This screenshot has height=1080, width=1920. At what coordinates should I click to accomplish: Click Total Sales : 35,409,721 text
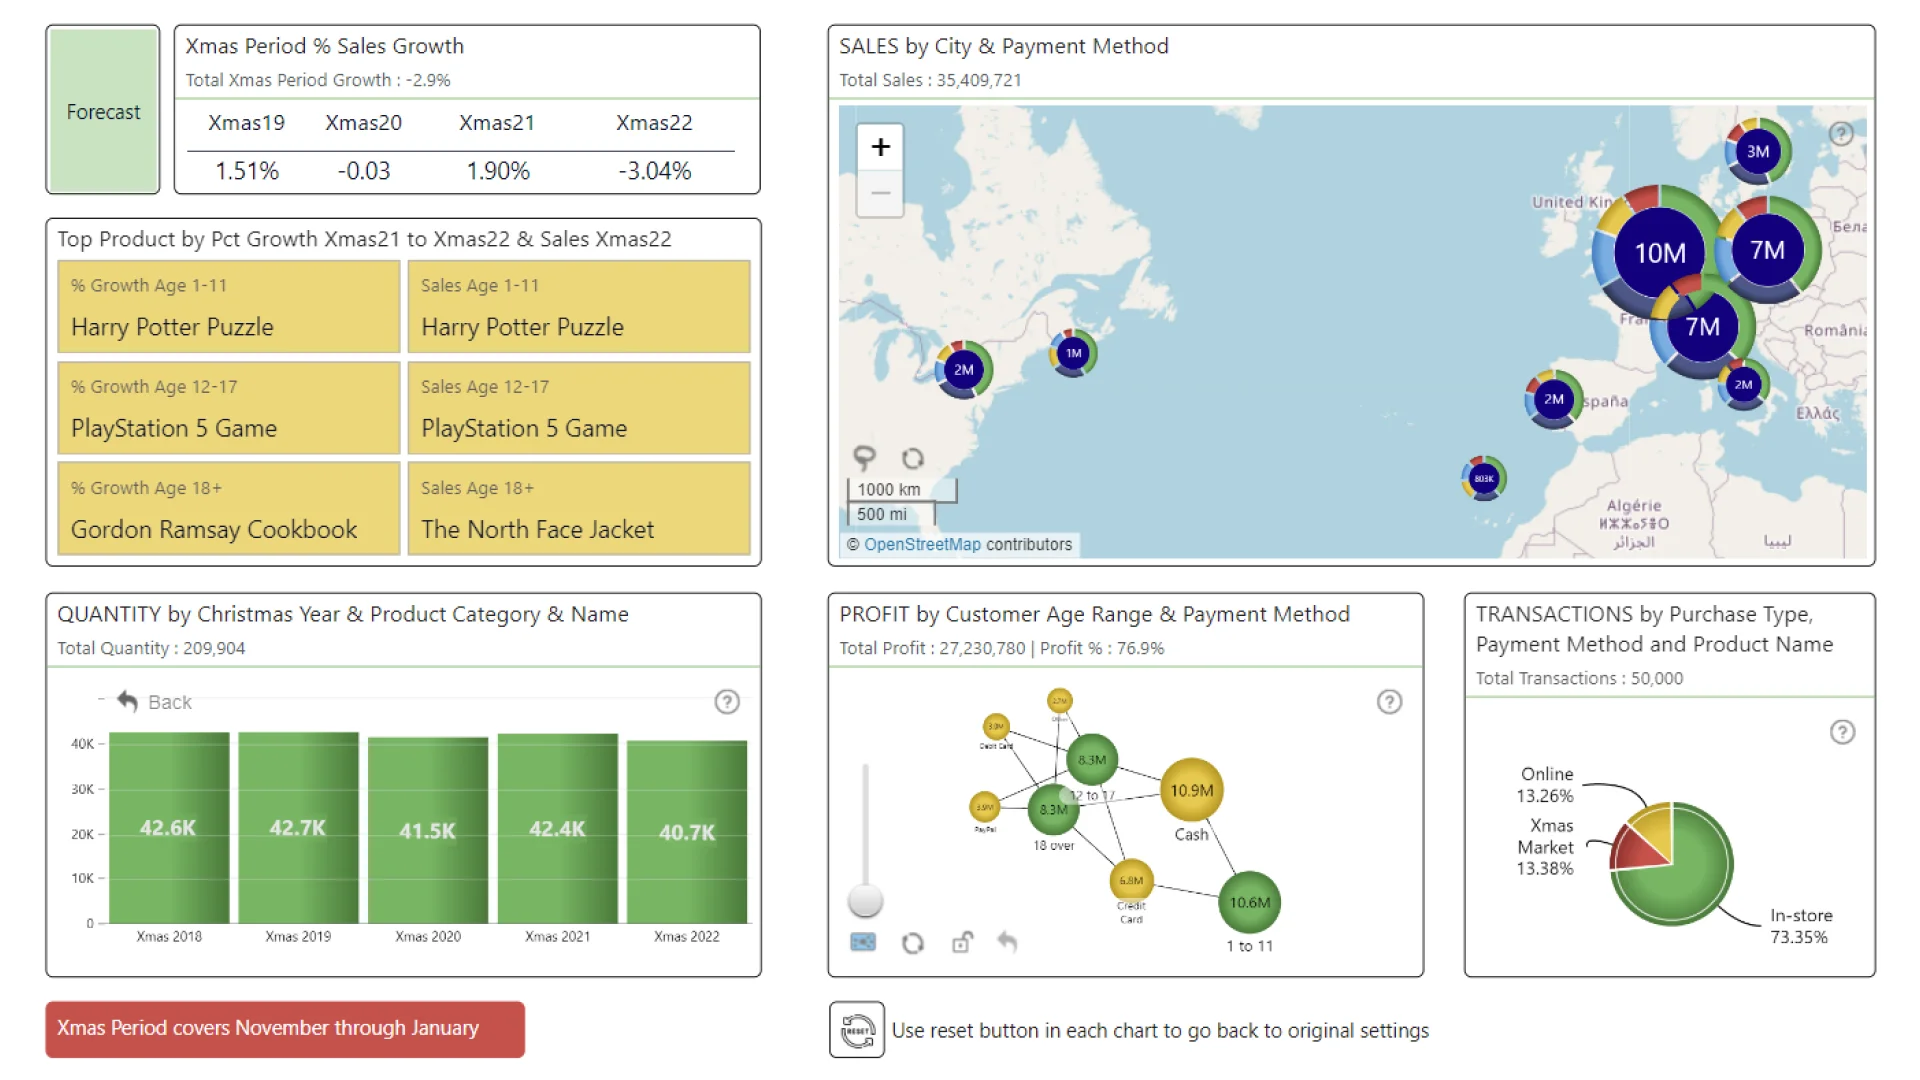point(930,80)
